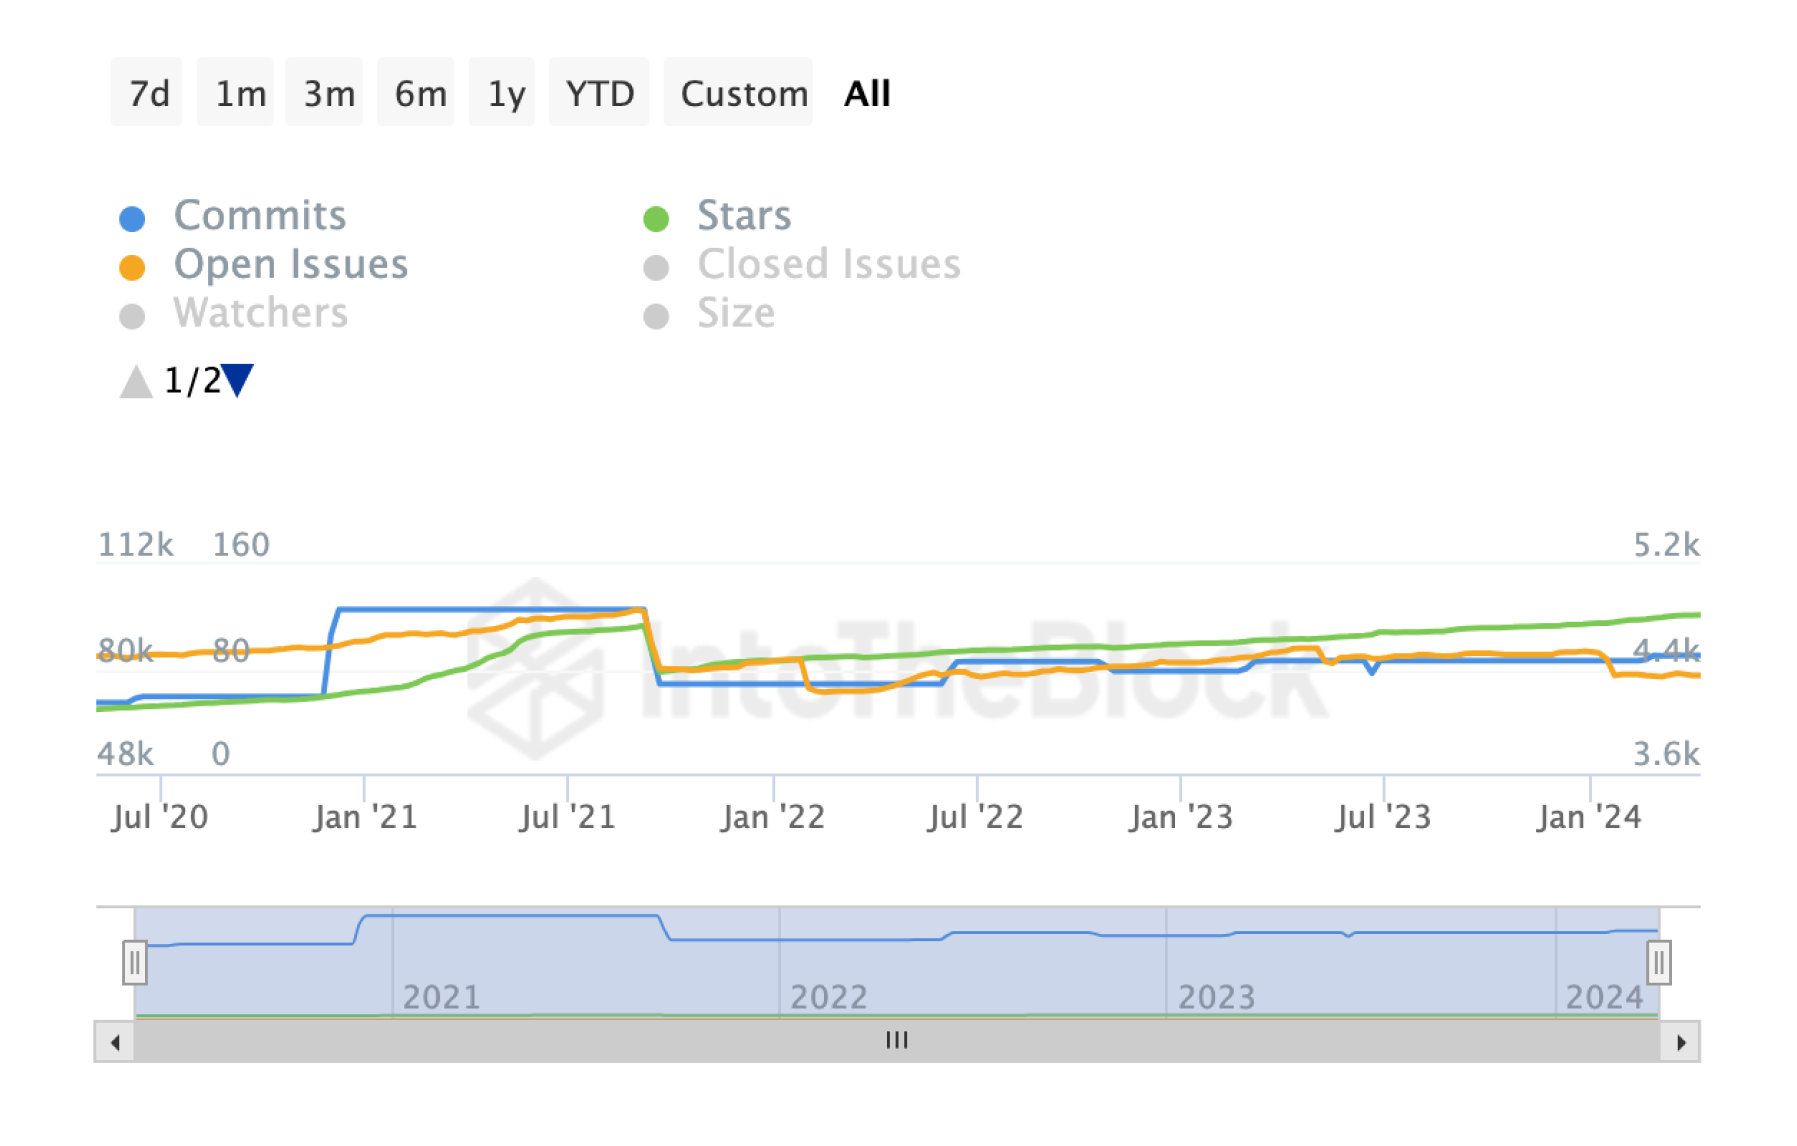
Task: Show the Closed Issues series
Action: click(828, 265)
